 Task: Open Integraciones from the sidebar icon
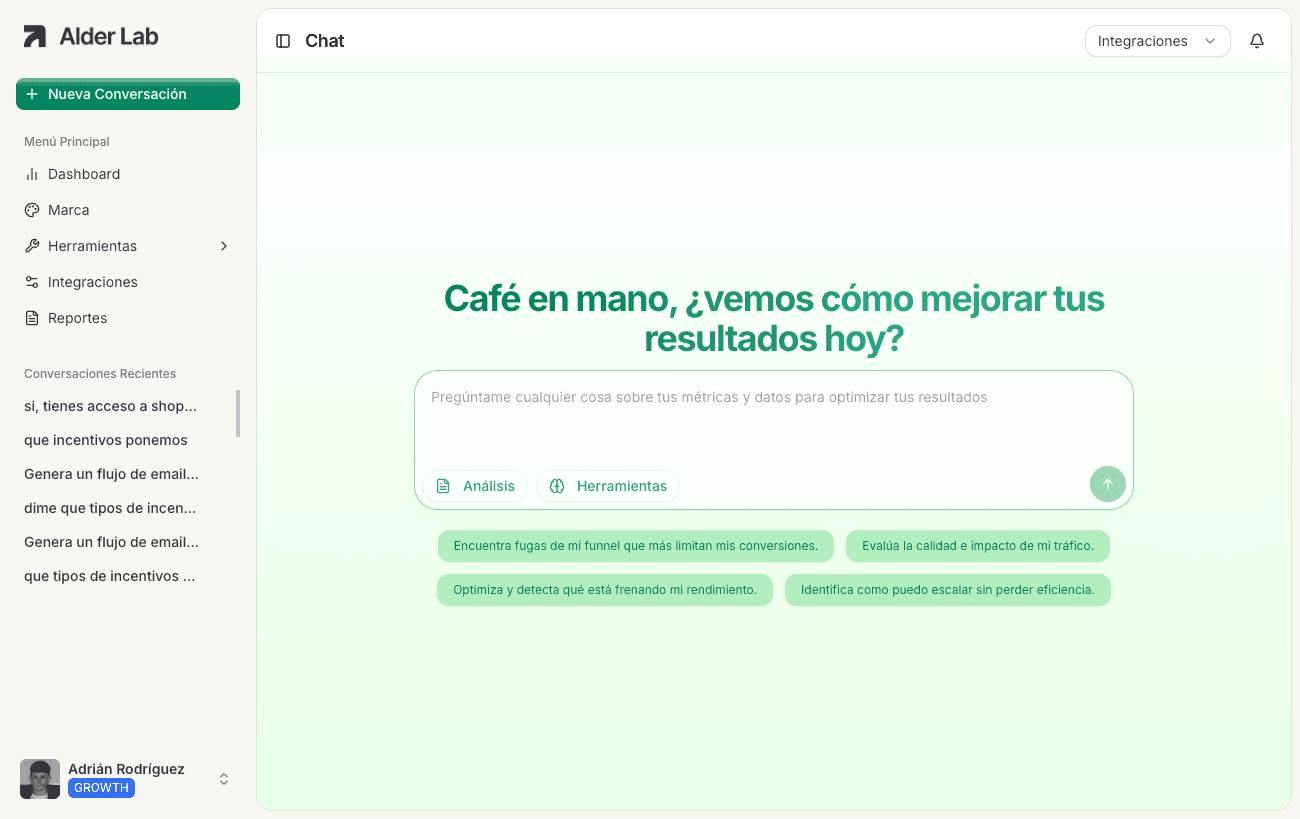pos(33,282)
